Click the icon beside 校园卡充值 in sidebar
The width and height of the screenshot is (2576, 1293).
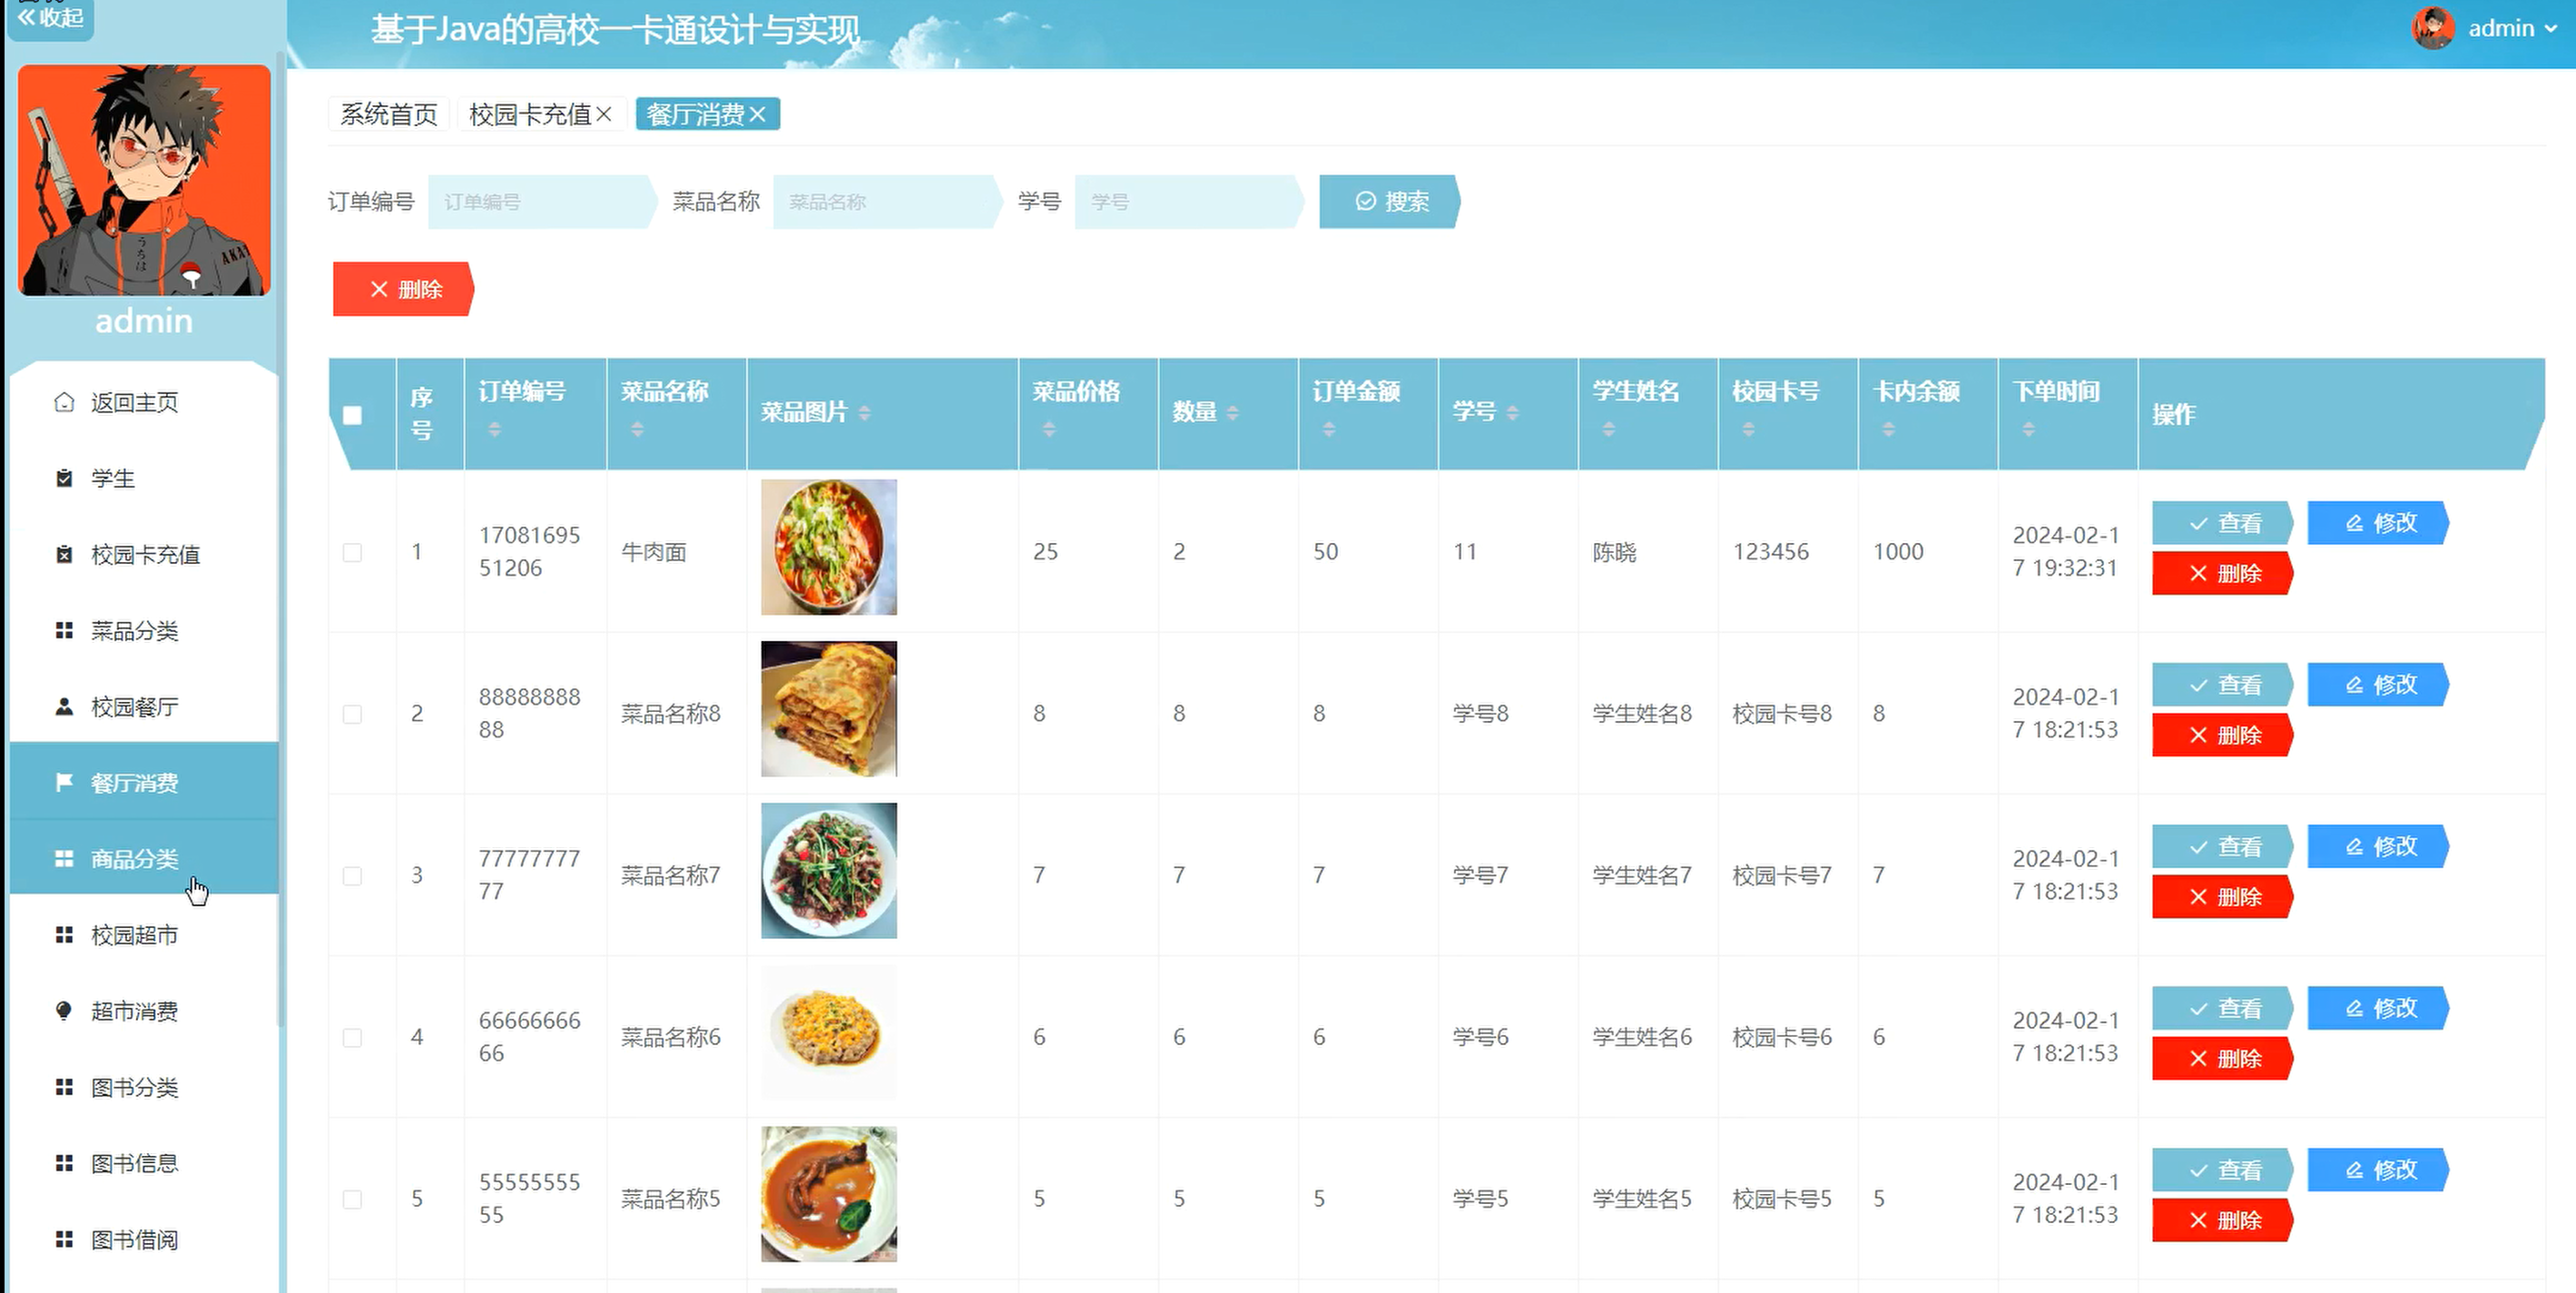coord(64,554)
